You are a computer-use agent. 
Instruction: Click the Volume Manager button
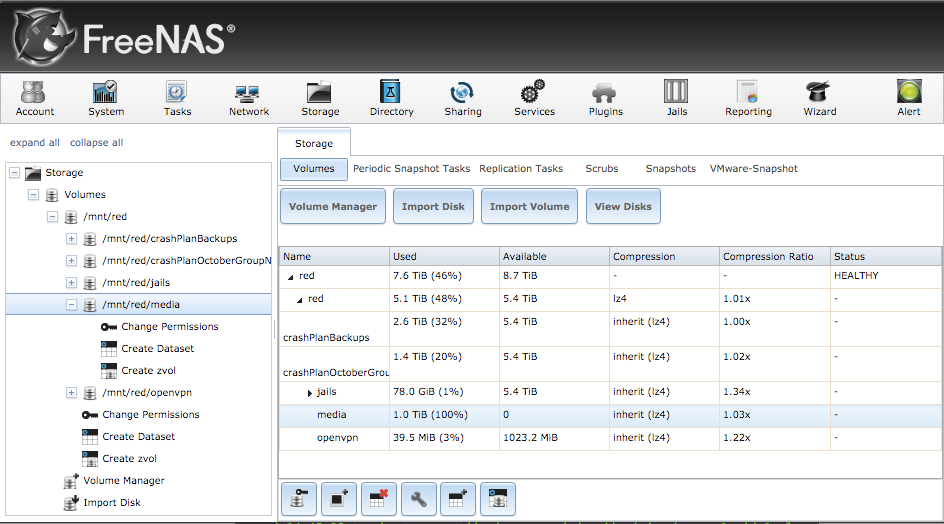pyautogui.click(x=333, y=206)
